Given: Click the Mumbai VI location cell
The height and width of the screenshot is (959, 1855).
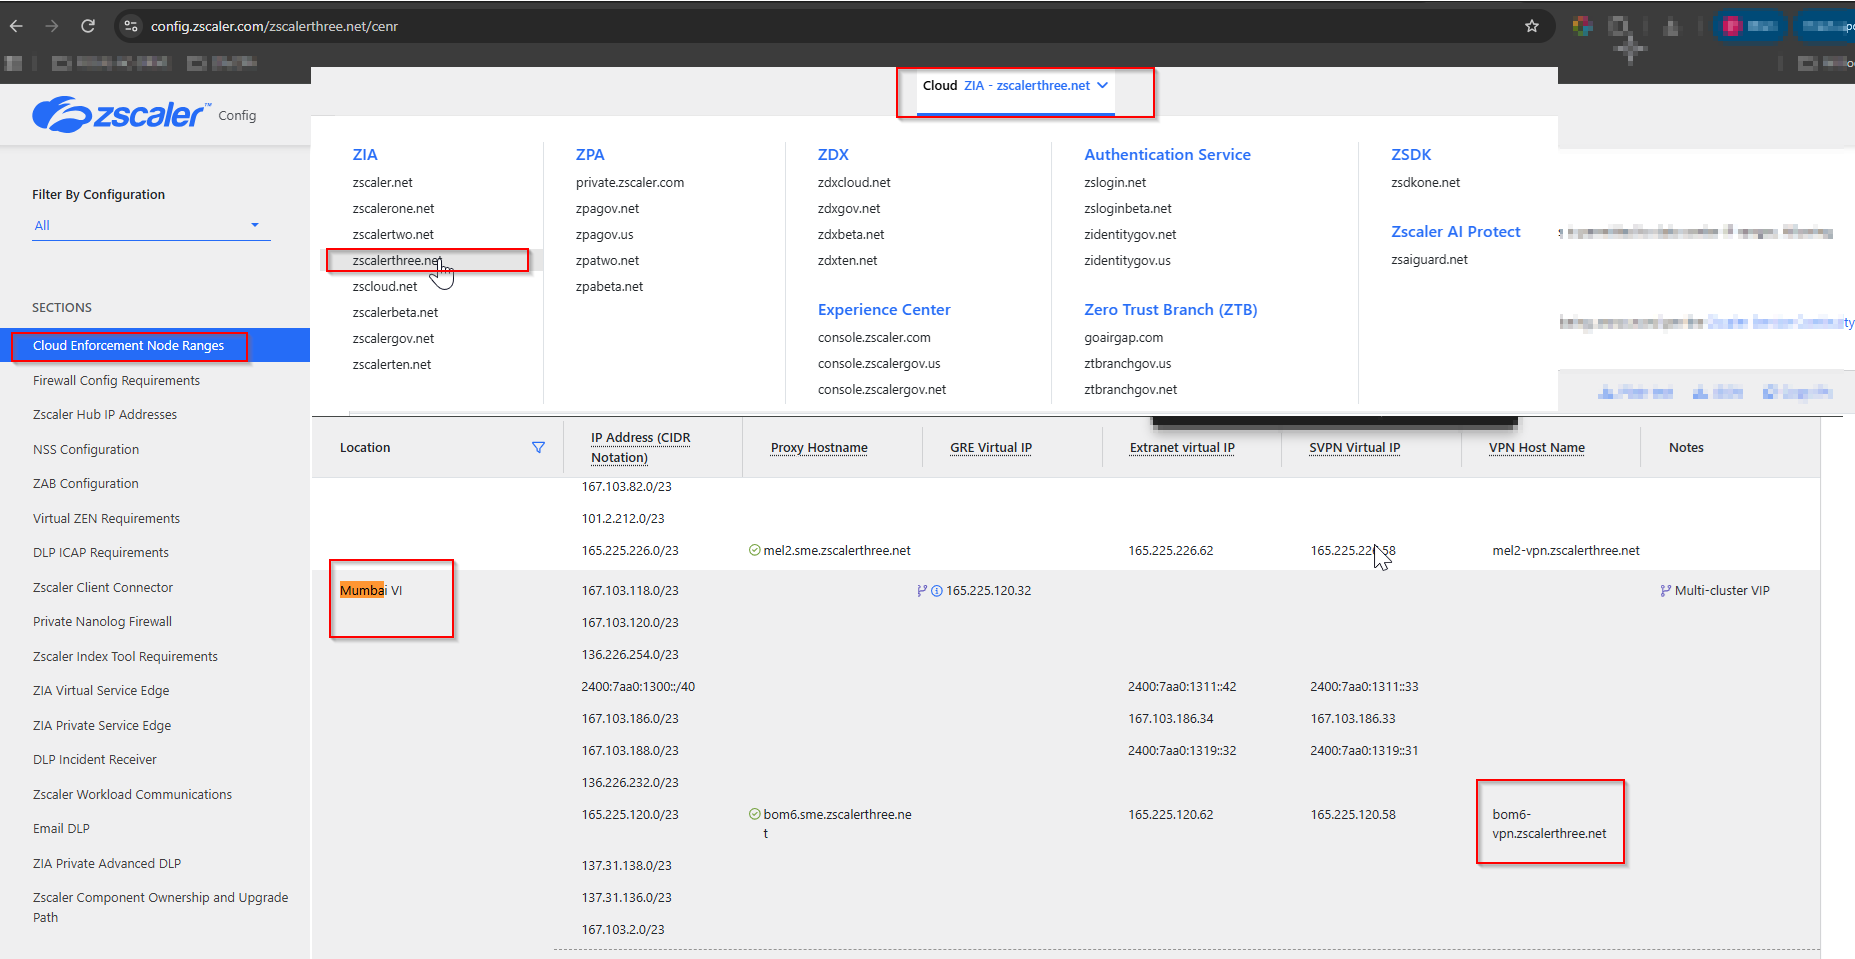Looking at the screenshot, I should (x=371, y=590).
